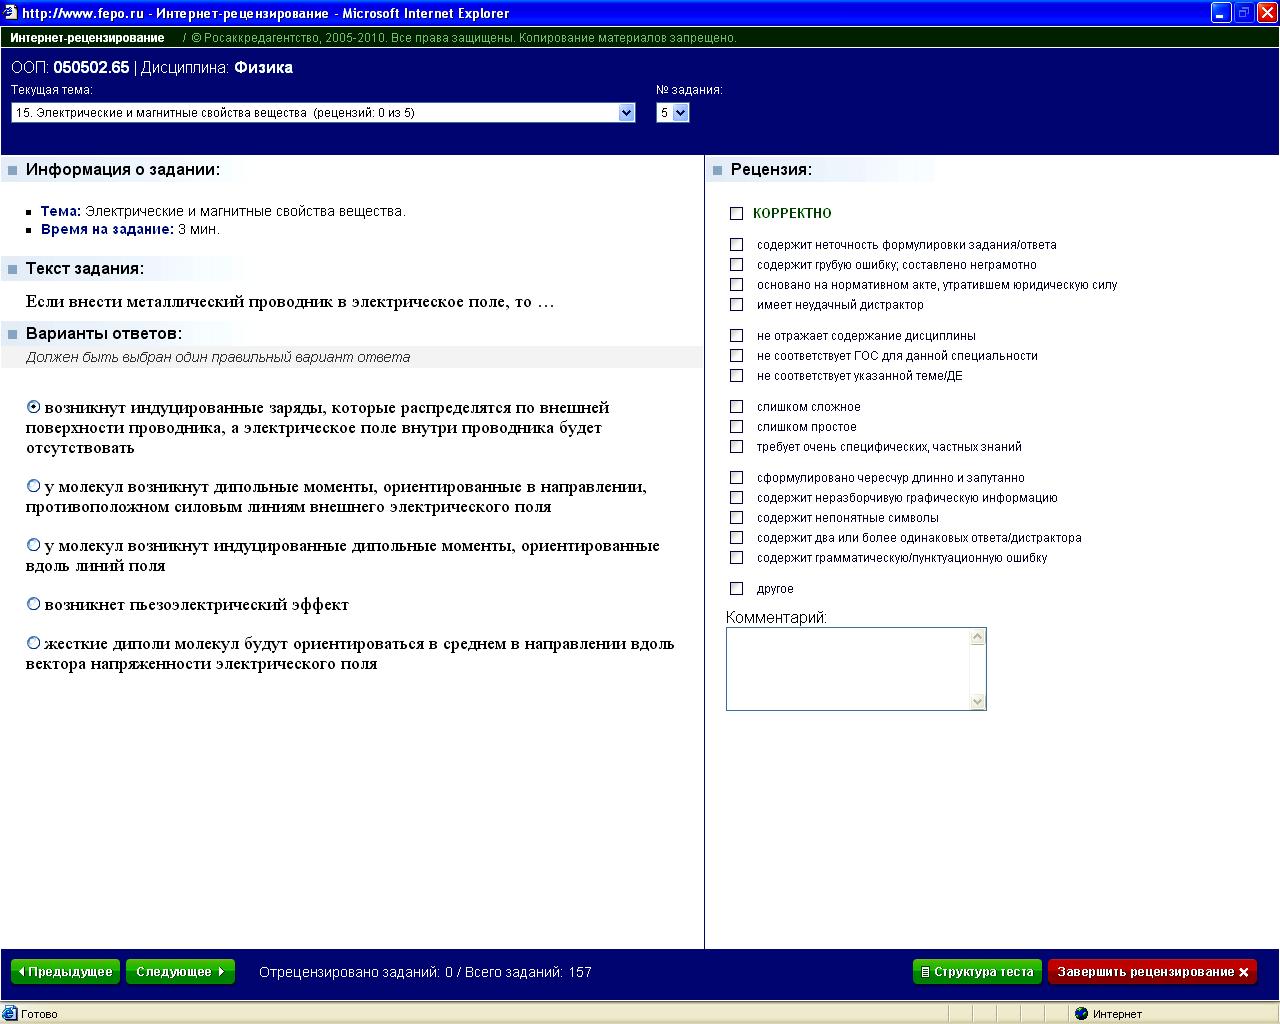Viewport: 1280px width, 1024px height.
Task: Click 'Информация о задании:' heading
Action: click(x=123, y=170)
